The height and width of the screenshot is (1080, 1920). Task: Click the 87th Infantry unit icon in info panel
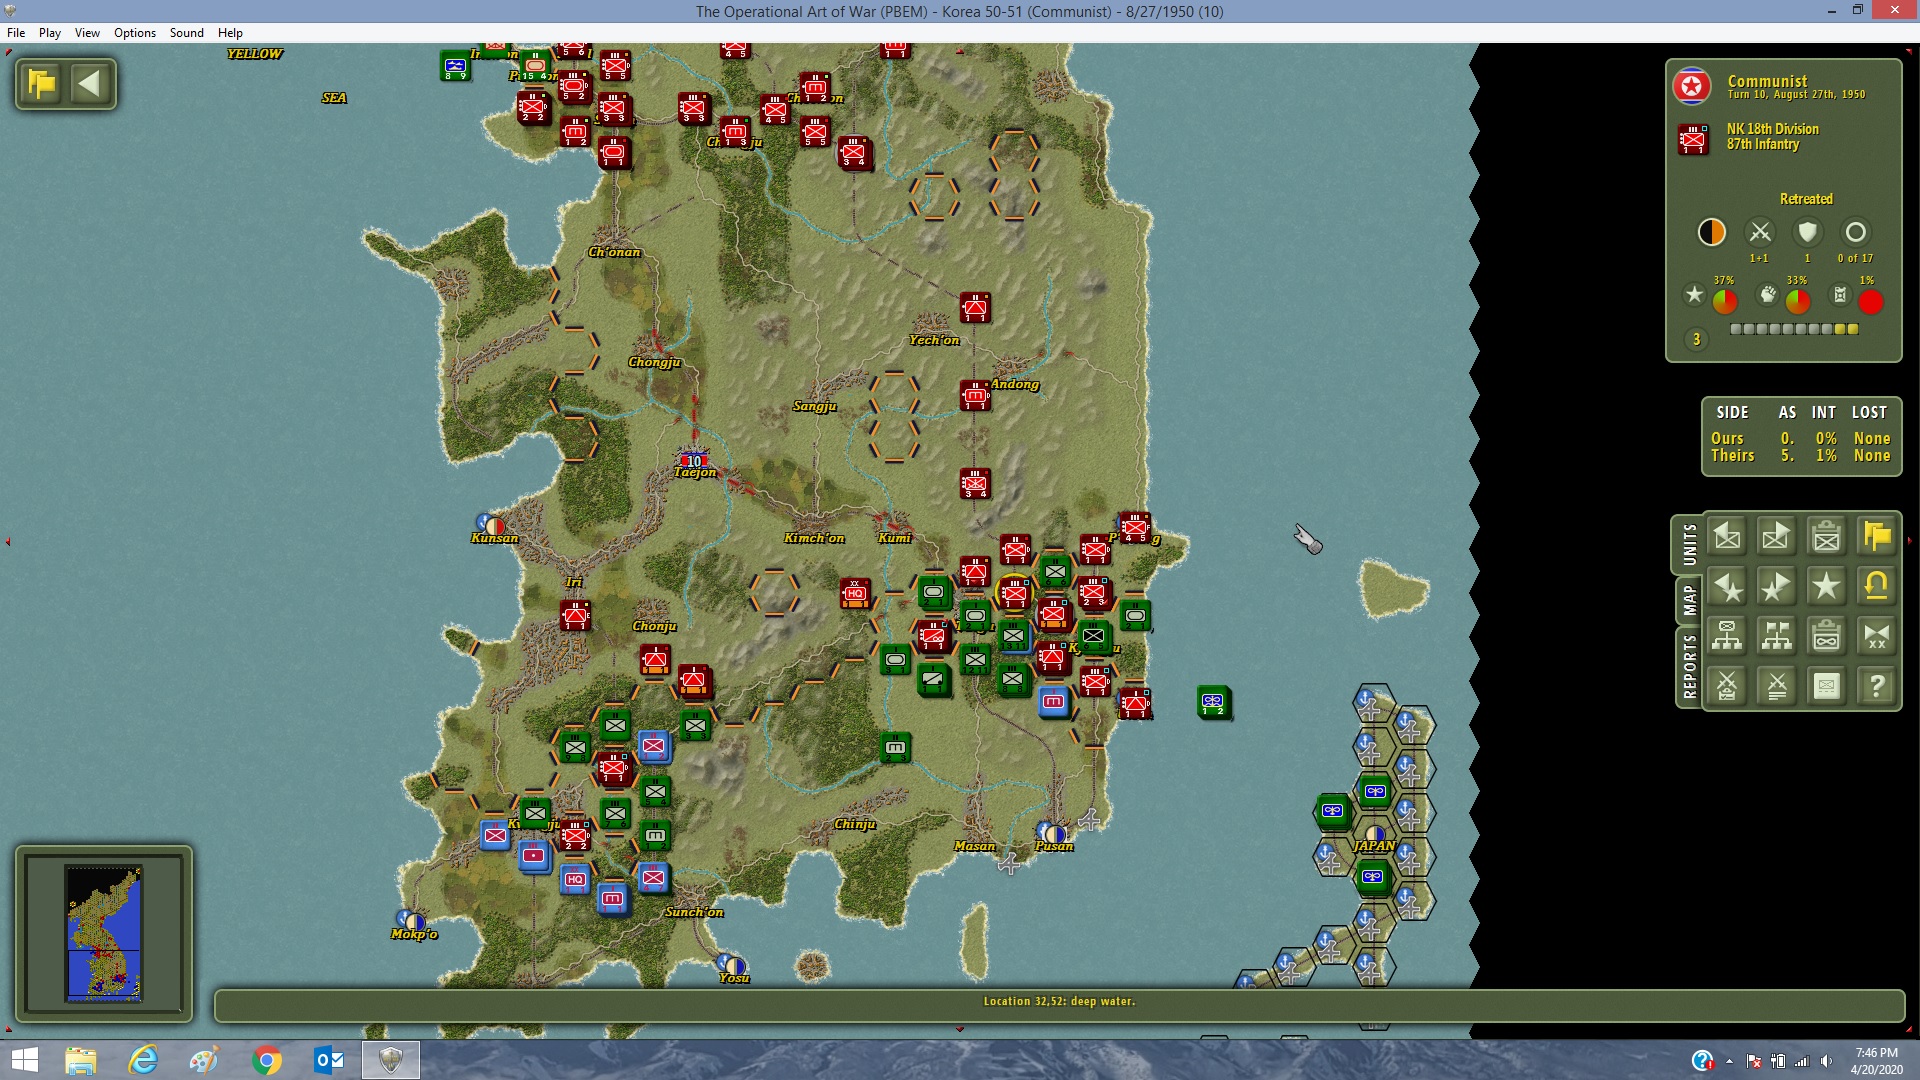[x=1693, y=138]
